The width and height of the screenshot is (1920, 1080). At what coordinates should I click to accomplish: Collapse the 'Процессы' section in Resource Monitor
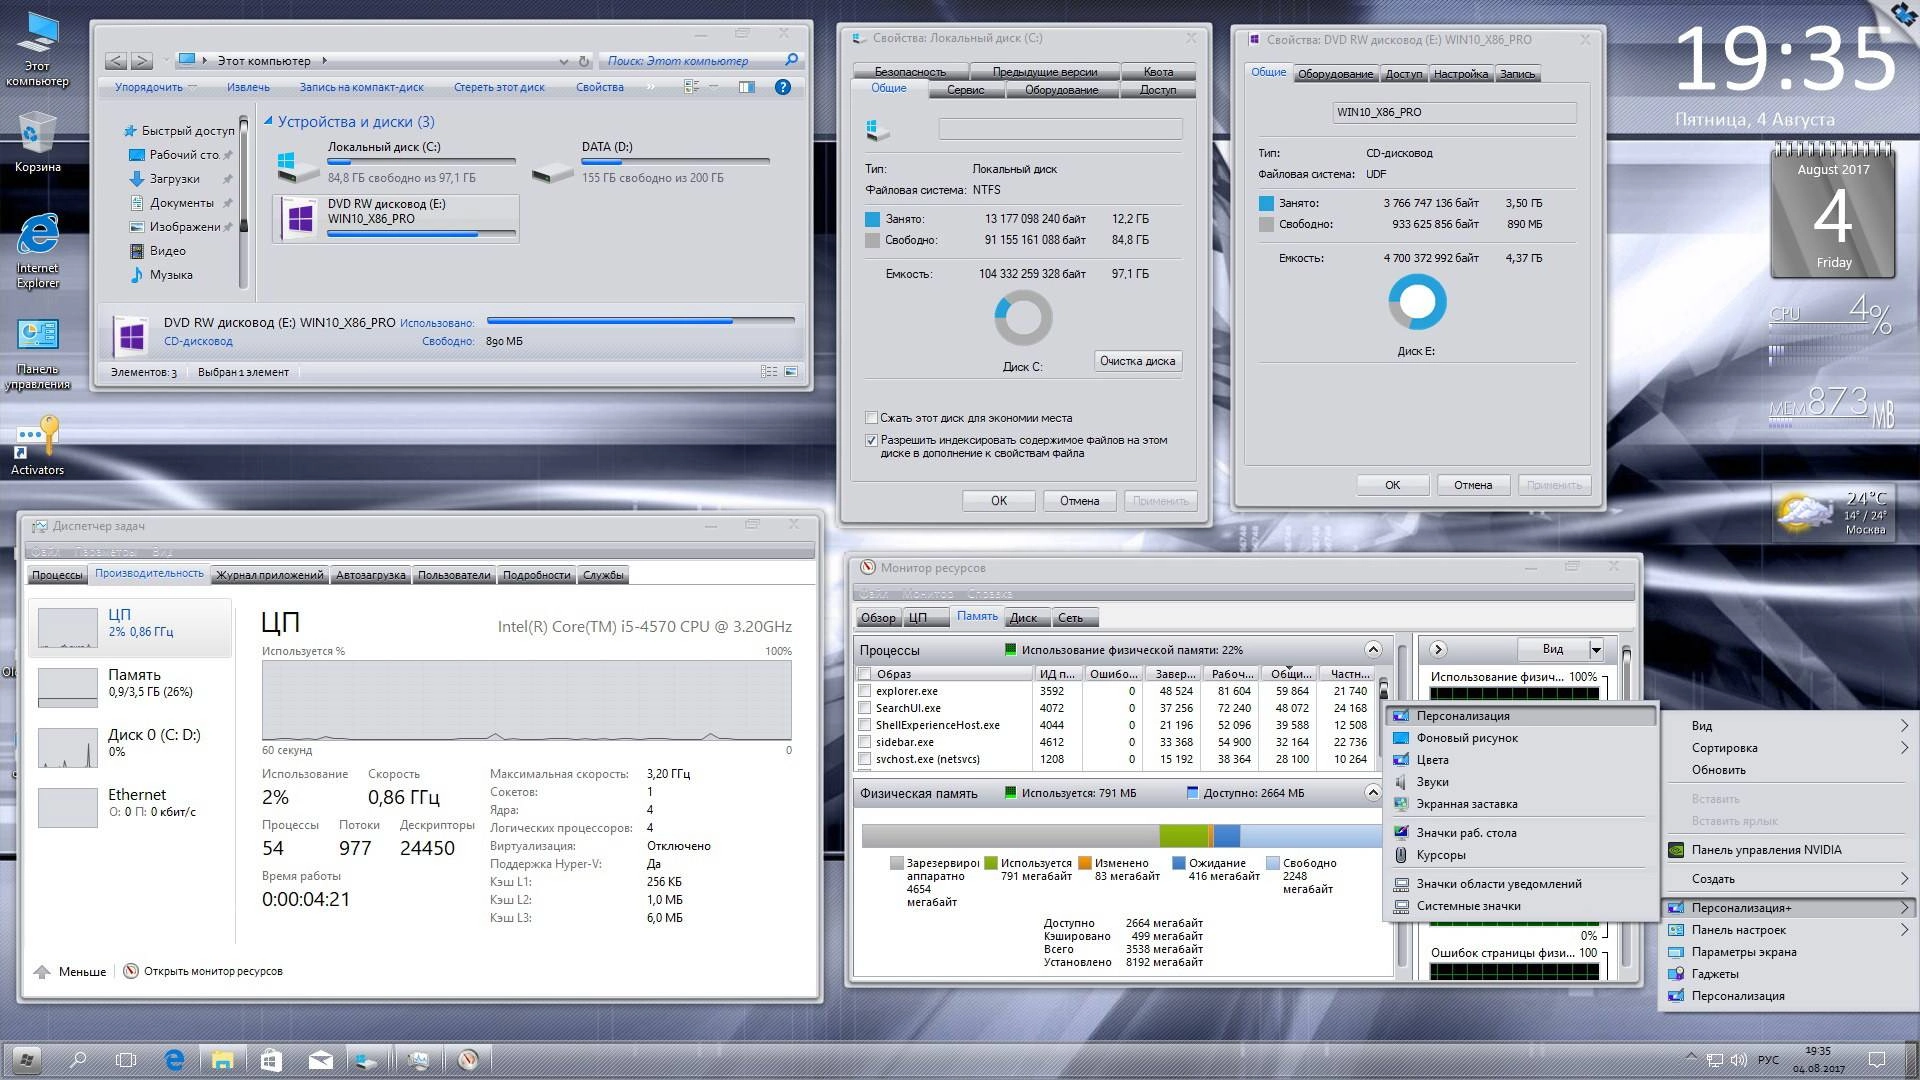click(1373, 649)
